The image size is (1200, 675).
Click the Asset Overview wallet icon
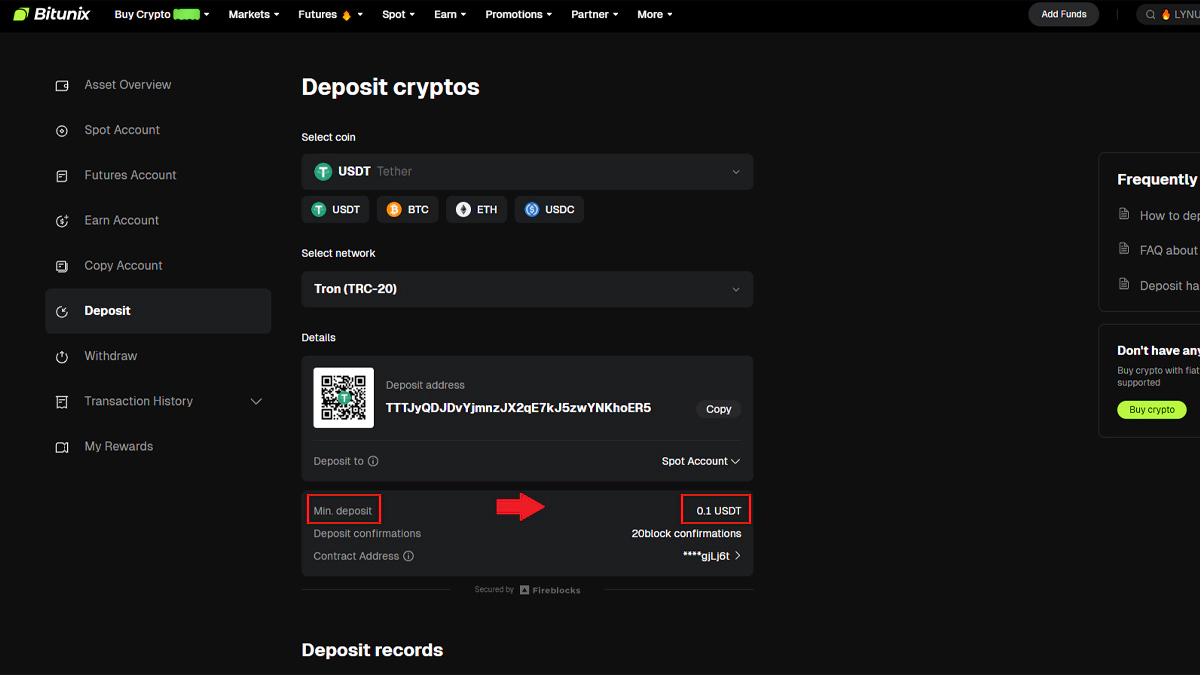coord(62,86)
